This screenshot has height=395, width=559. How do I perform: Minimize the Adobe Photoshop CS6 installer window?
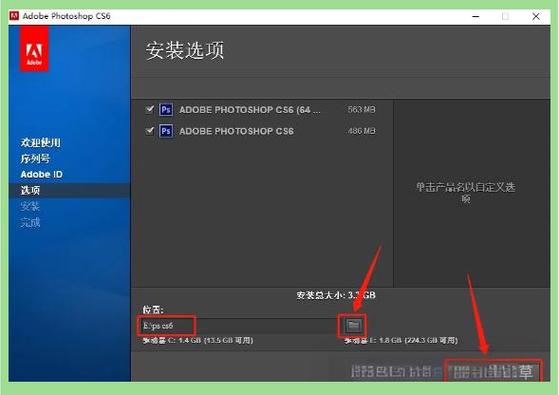pos(476,16)
